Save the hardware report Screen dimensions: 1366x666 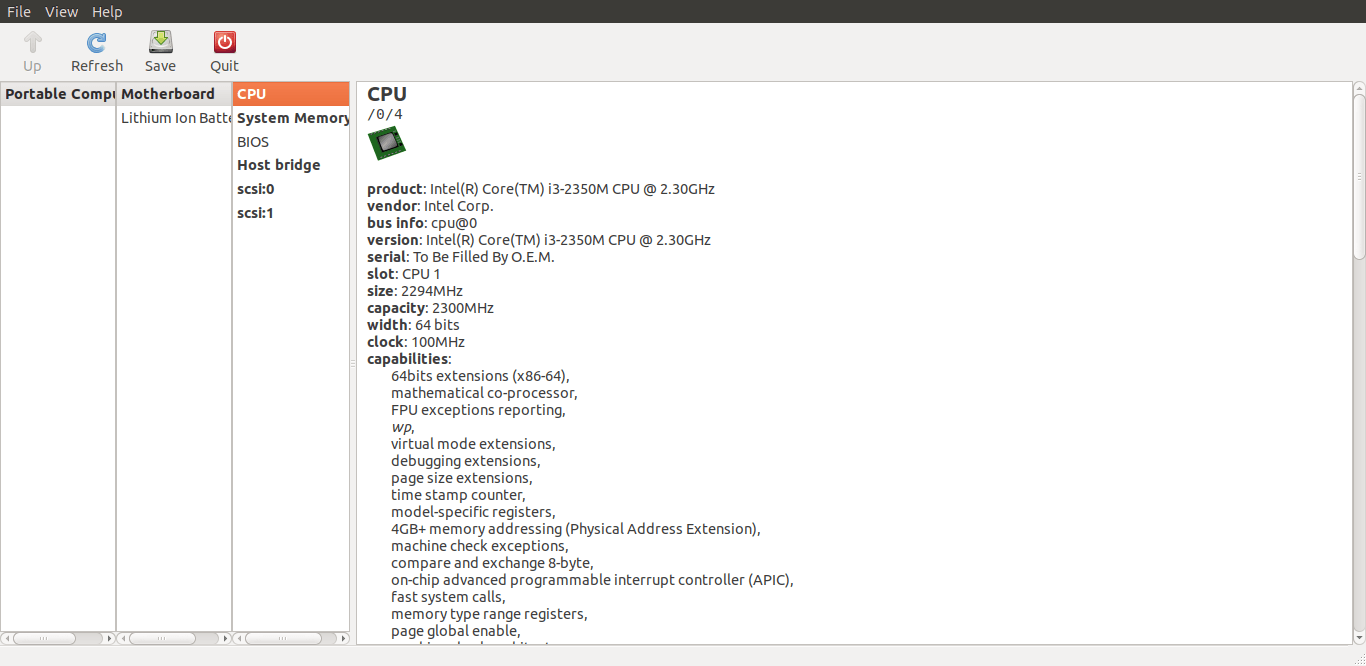click(160, 42)
